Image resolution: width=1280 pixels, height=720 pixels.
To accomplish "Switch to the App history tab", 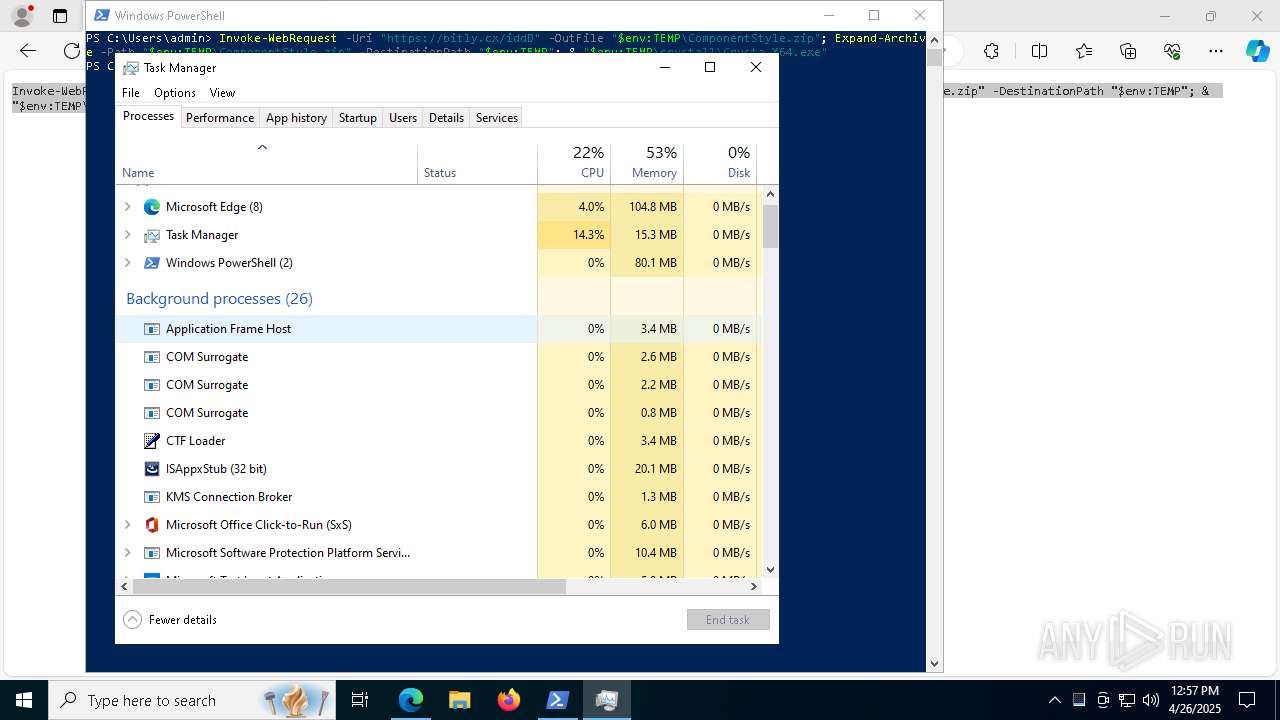I will (296, 118).
